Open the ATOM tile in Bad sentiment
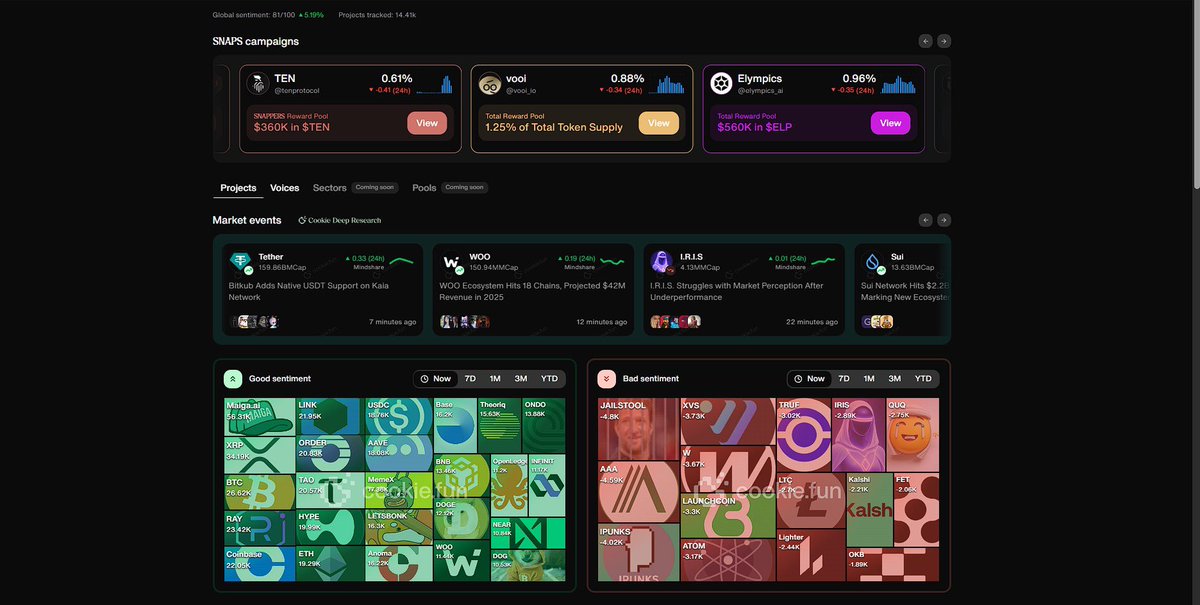The height and width of the screenshot is (605, 1200). pos(728,560)
